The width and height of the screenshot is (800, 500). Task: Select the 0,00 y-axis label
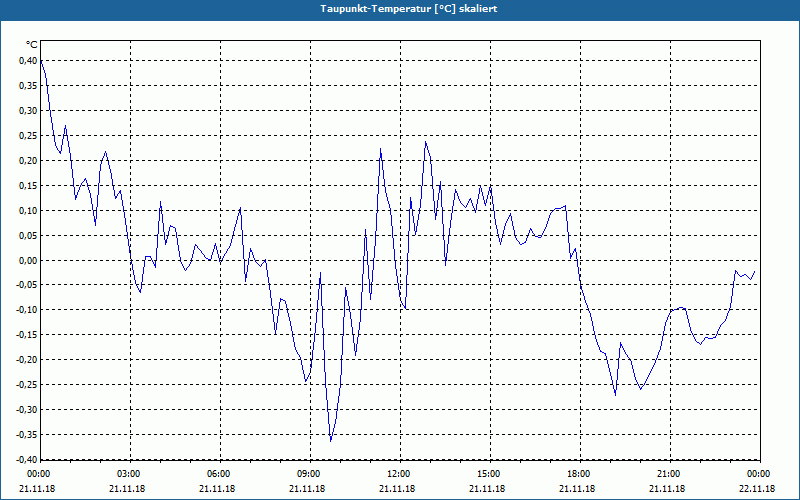[28, 261]
